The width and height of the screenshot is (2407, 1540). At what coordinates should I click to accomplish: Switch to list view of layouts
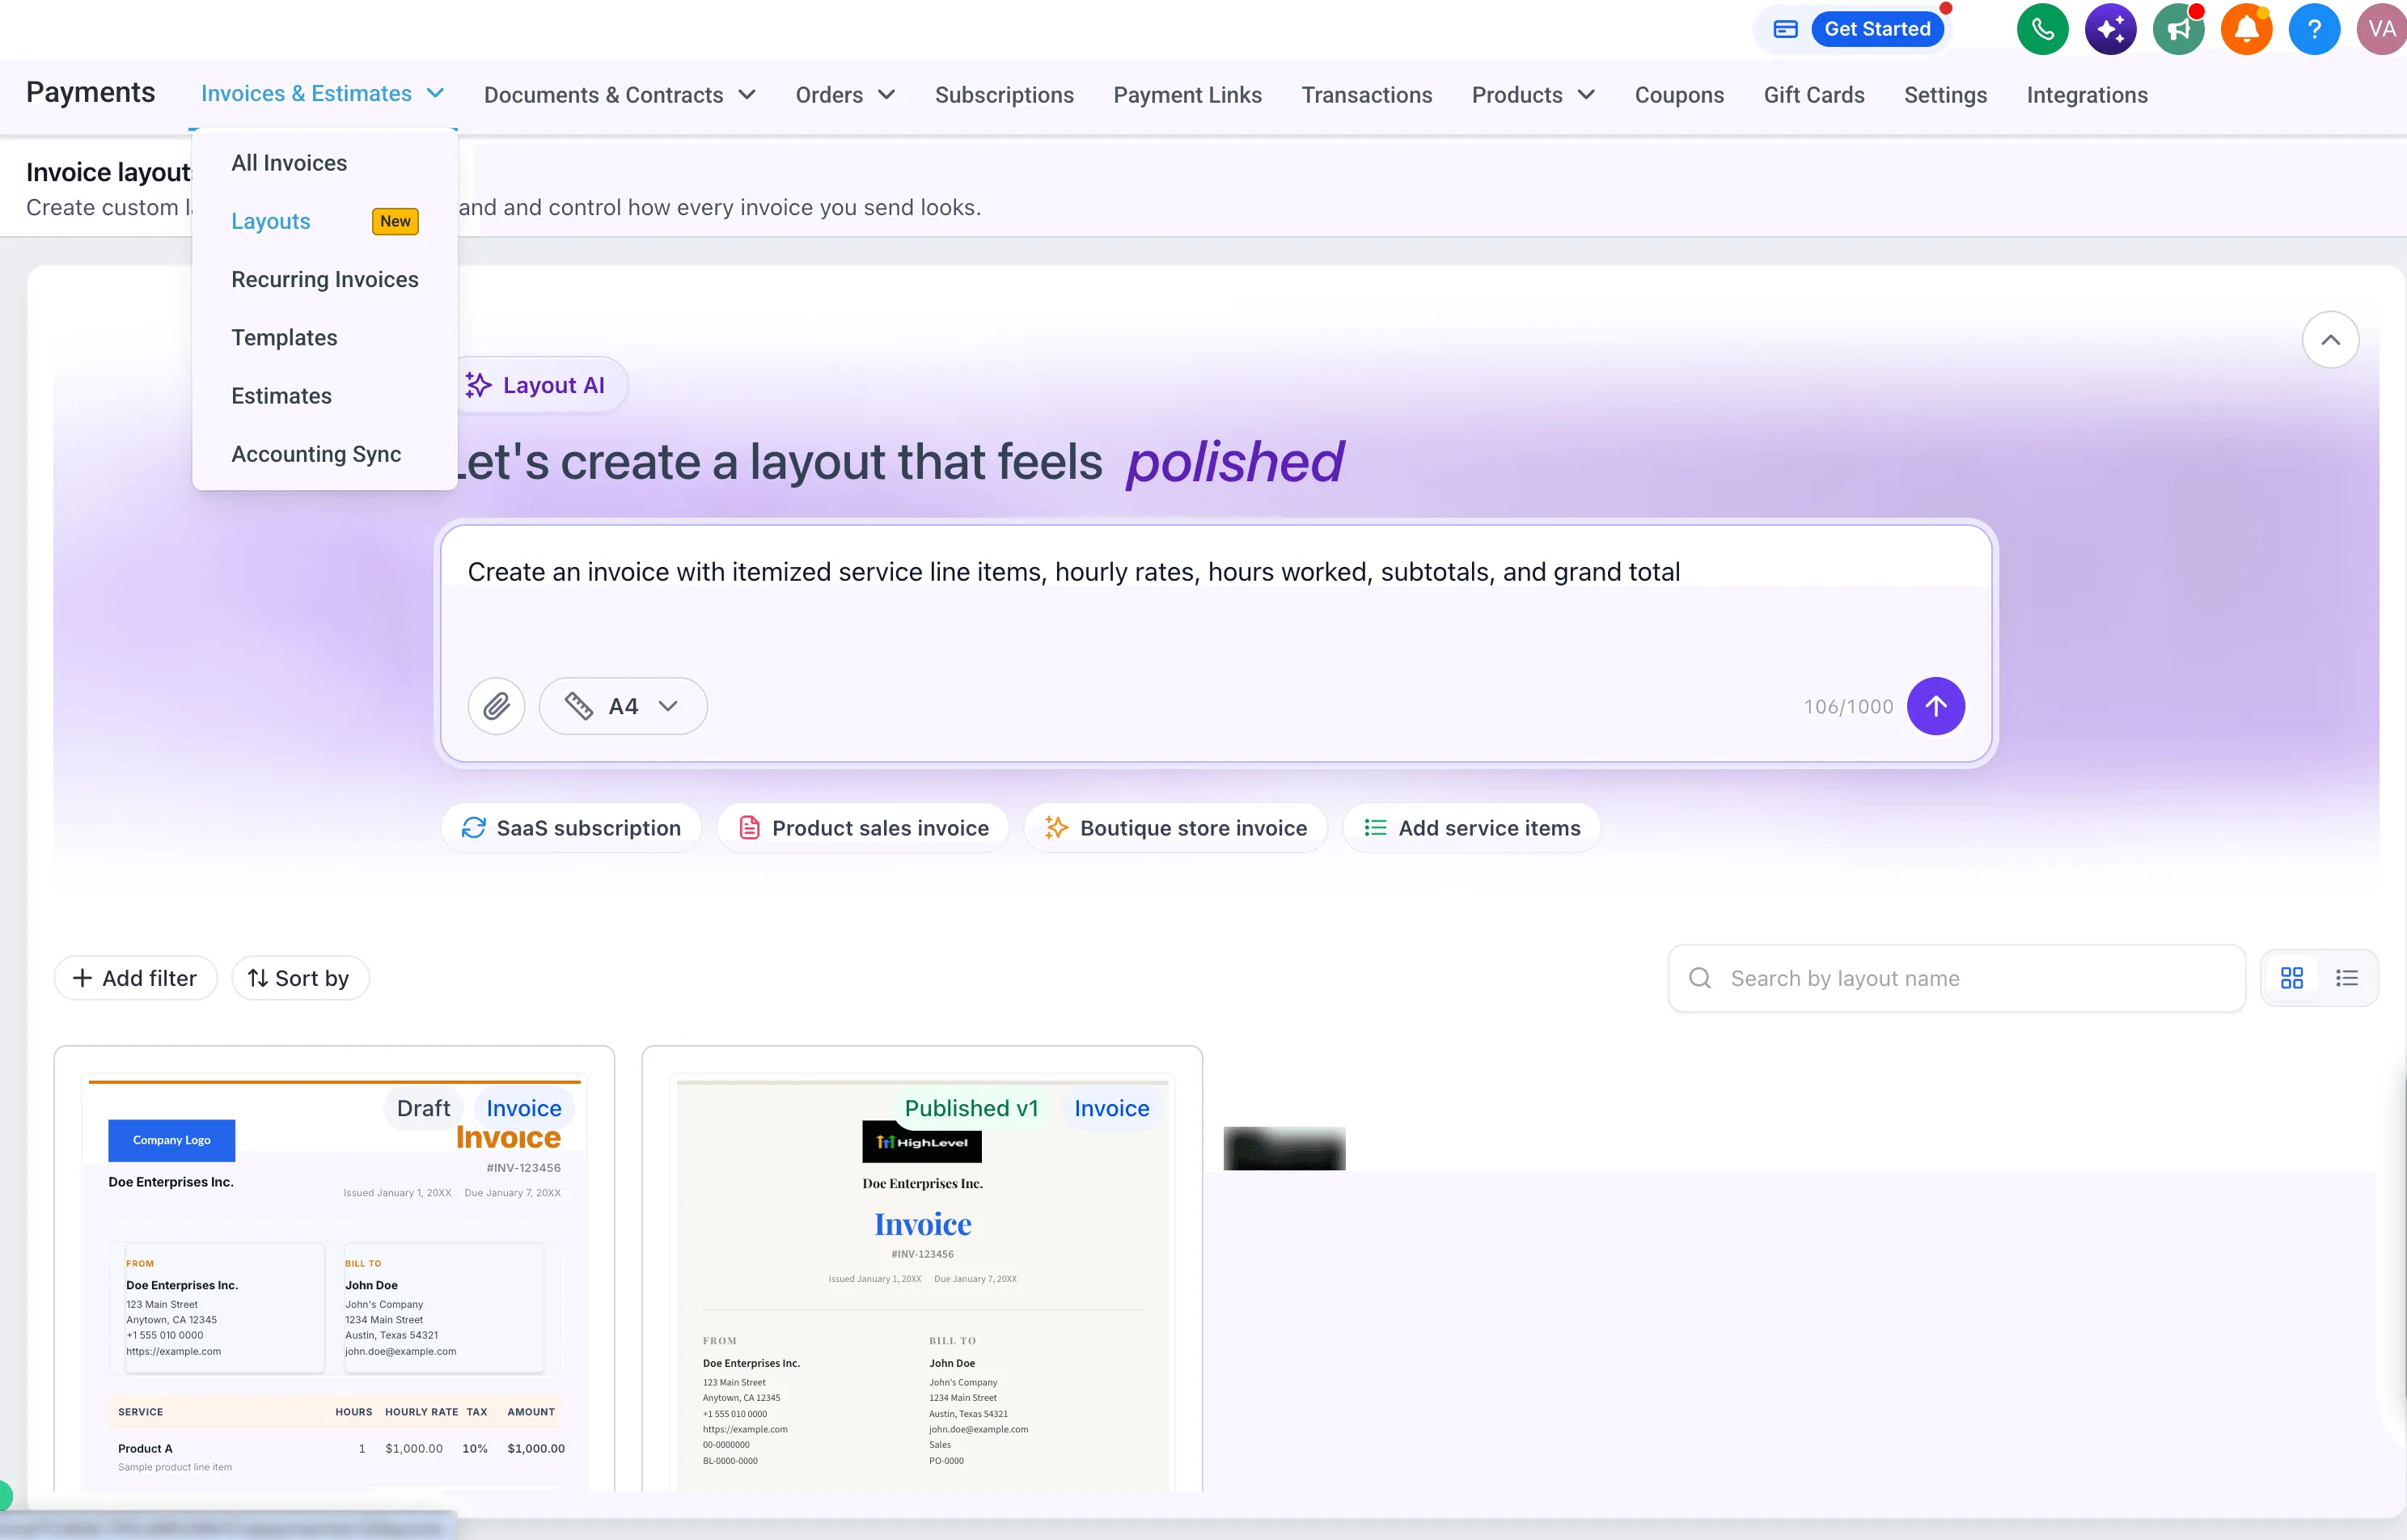(x=2346, y=978)
